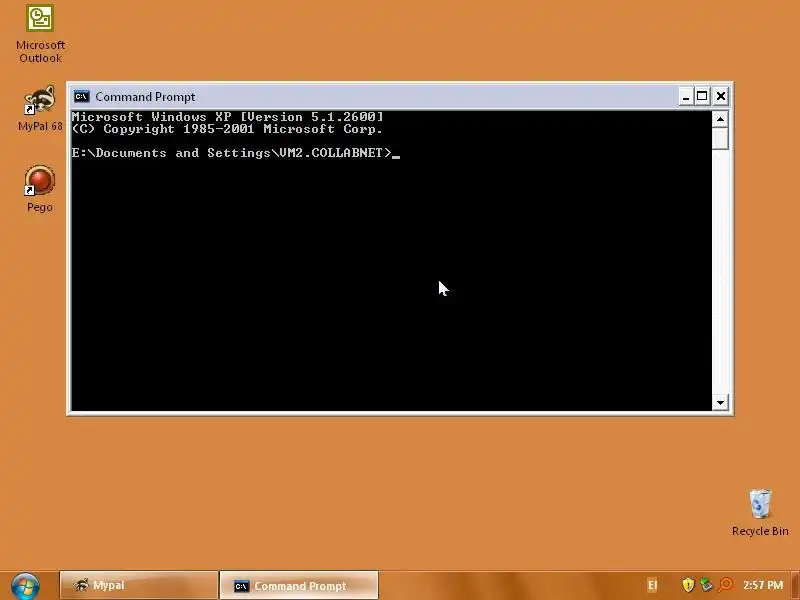Minimize the Command Prompt window
800x600 pixels.
point(686,96)
